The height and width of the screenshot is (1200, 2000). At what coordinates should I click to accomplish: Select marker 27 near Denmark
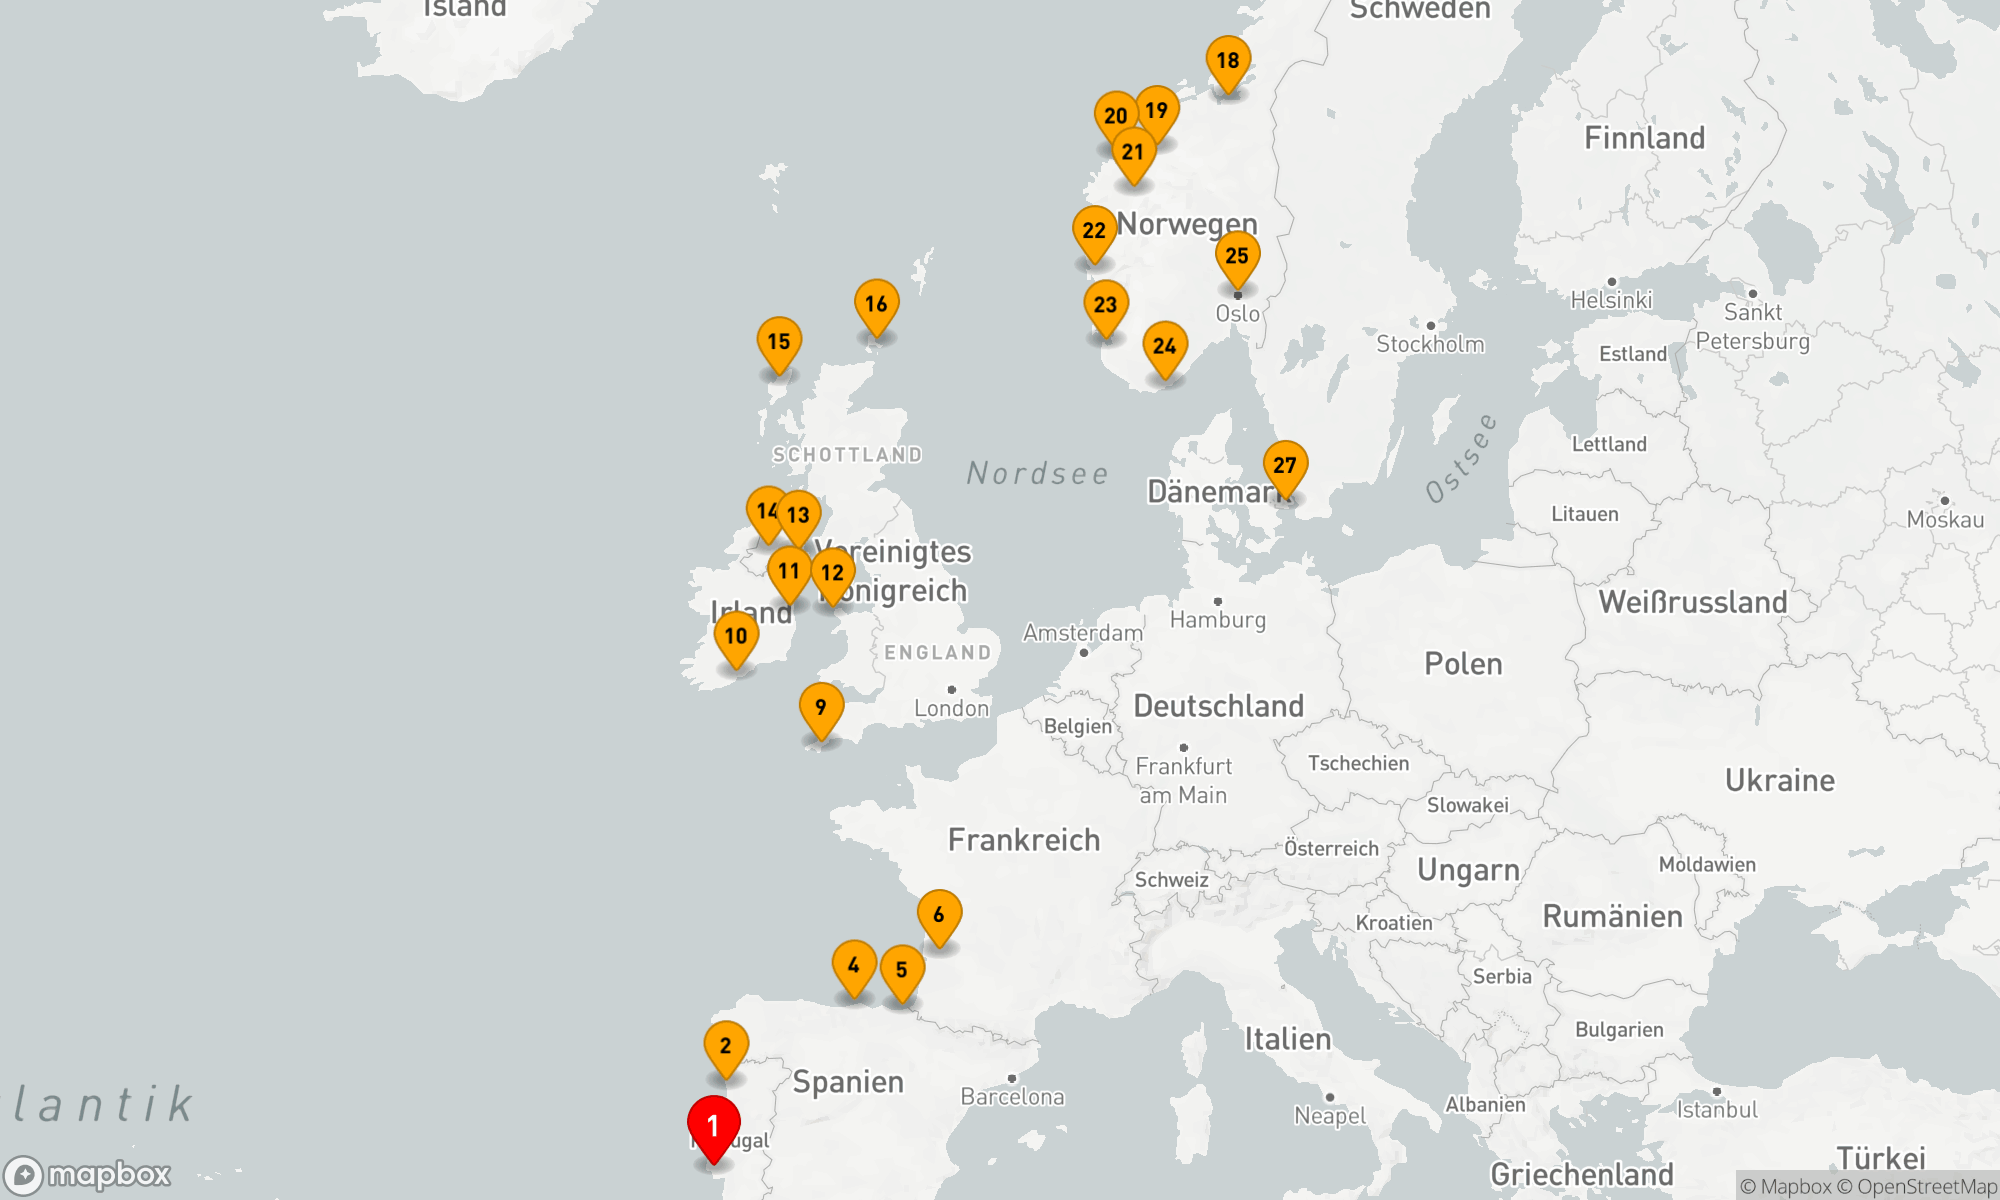click(x=1286, y=469)
